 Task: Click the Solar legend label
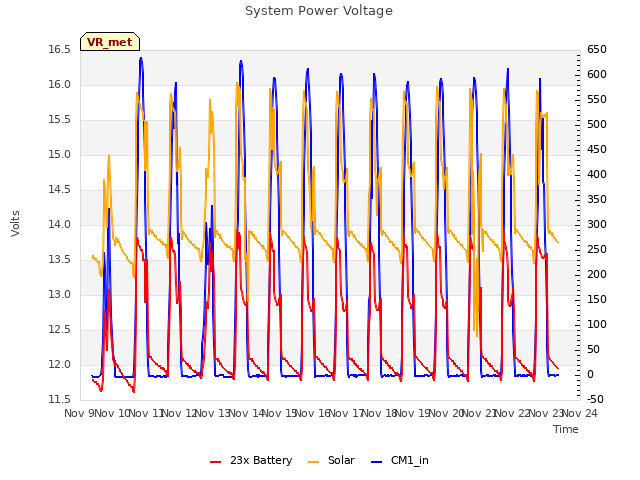[x=341, y=460]
